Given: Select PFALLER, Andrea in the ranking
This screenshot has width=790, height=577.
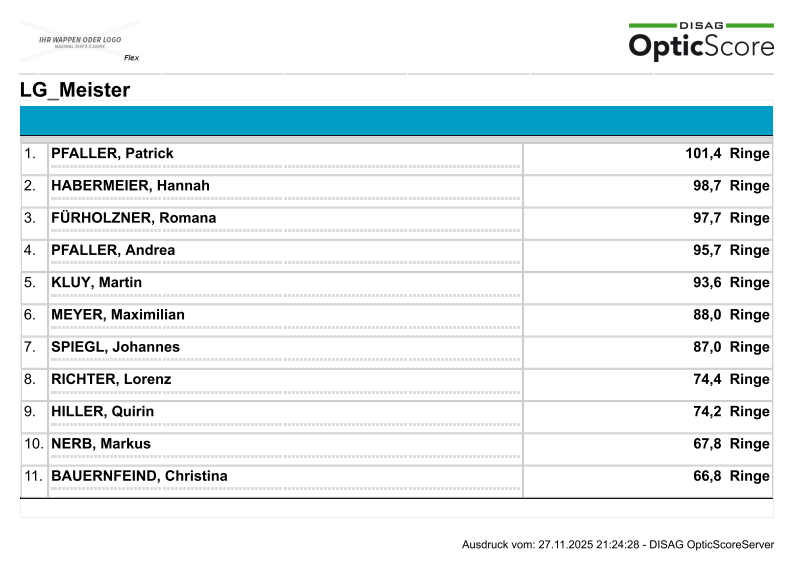Looking at the screenshot, I should point(113,250).
